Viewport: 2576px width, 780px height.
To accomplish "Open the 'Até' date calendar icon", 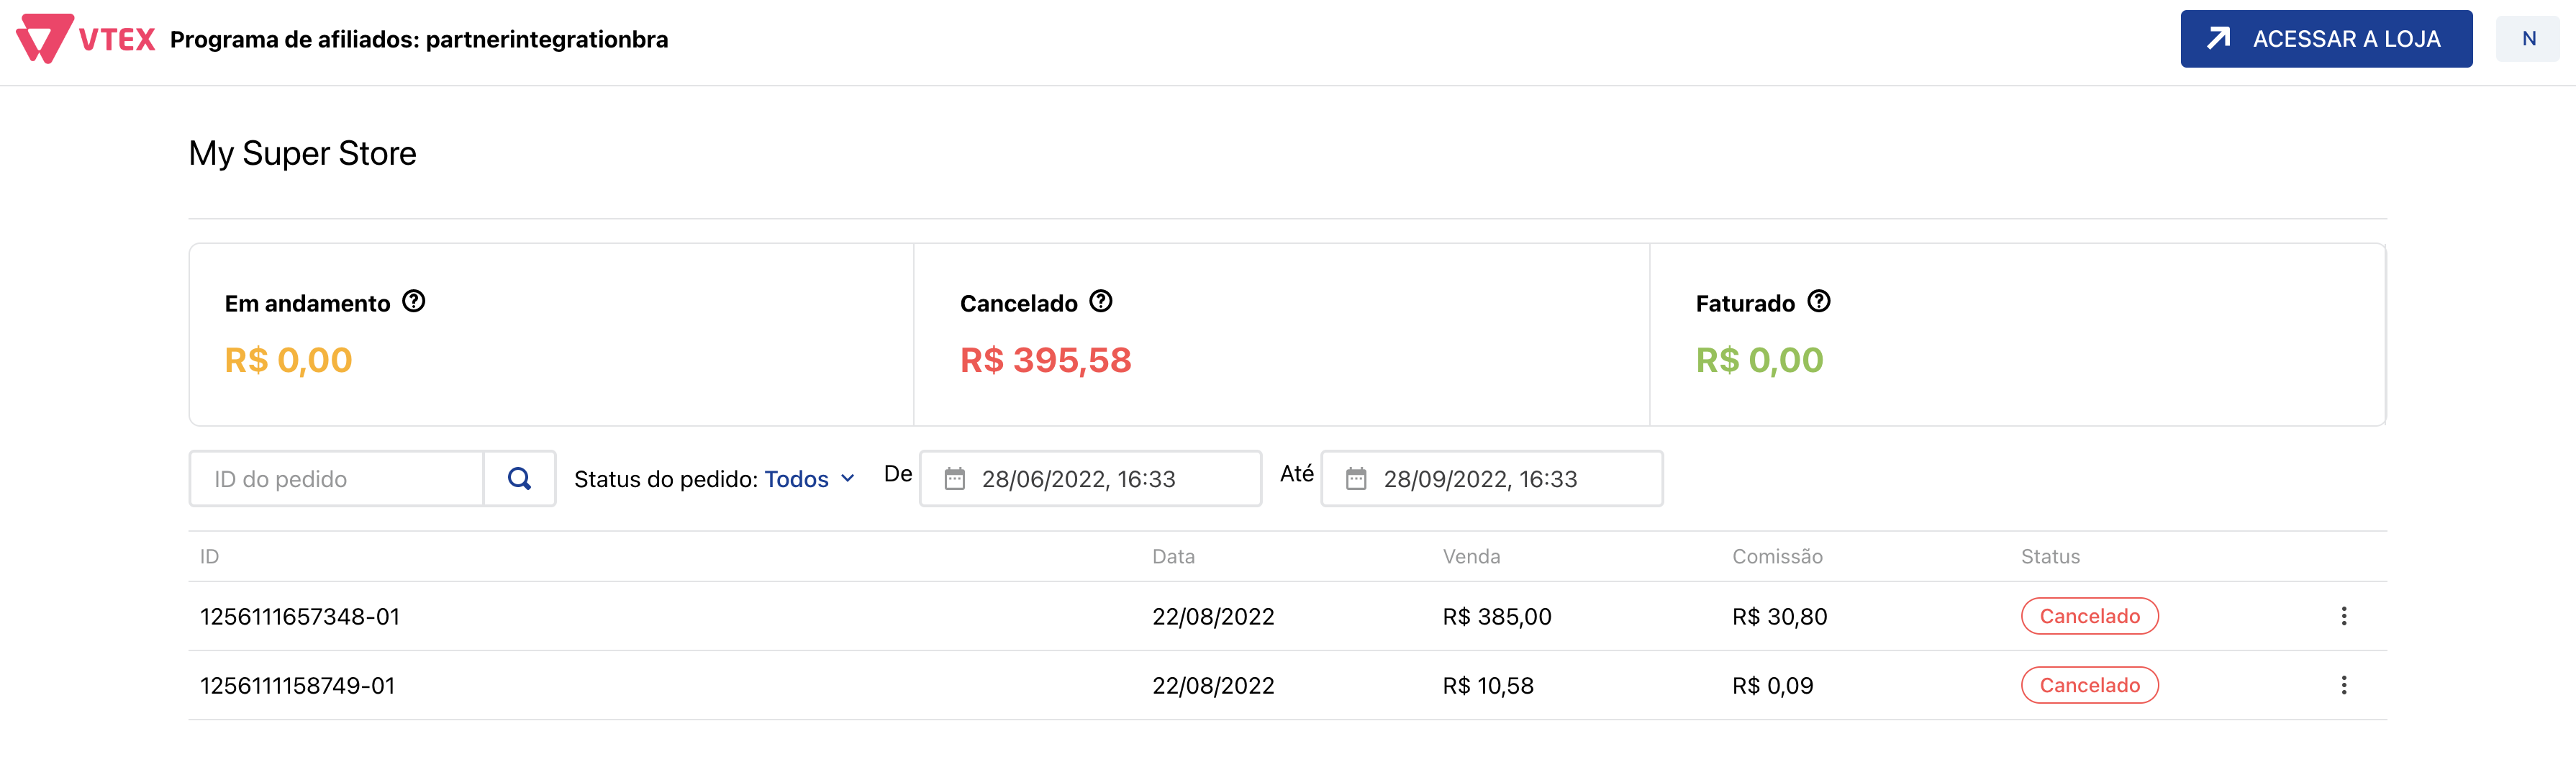I will [x=1355, y=479].
